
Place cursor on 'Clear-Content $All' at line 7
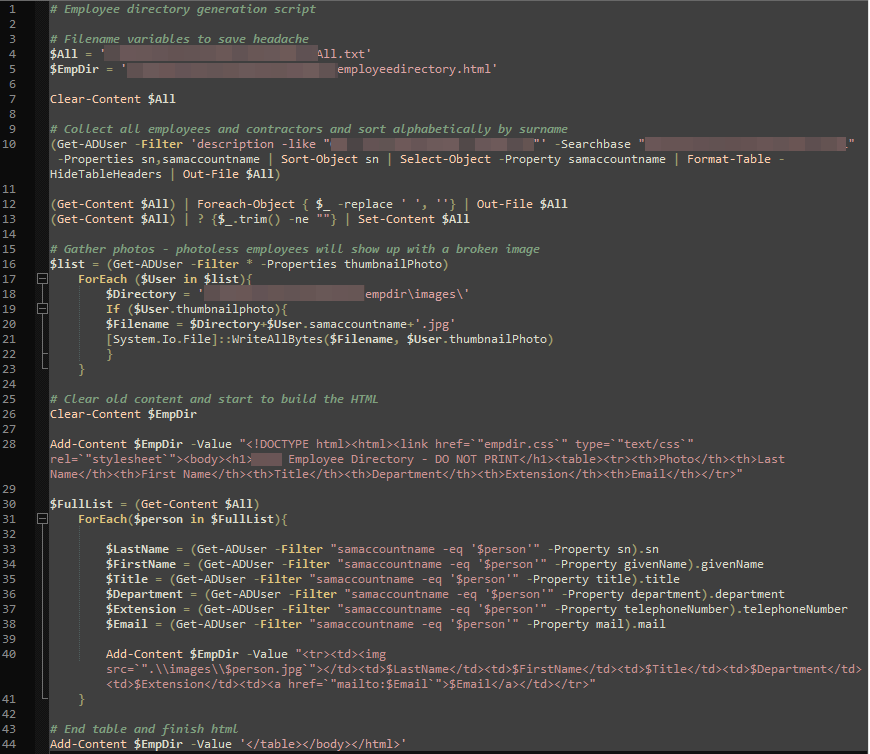coord(113,99)
